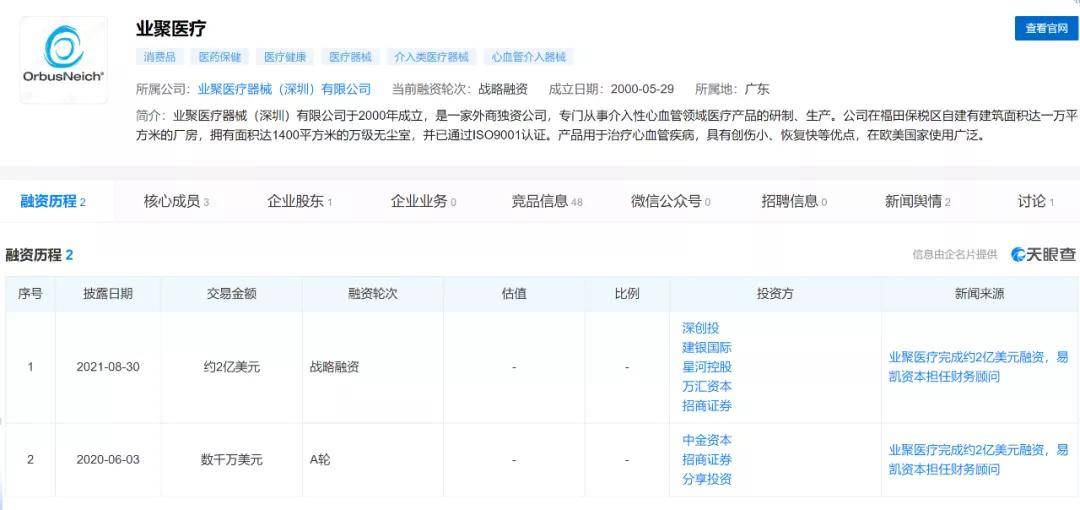Switch to the 企业股东 tab
1080x510 pixels.
pos(300,201)
